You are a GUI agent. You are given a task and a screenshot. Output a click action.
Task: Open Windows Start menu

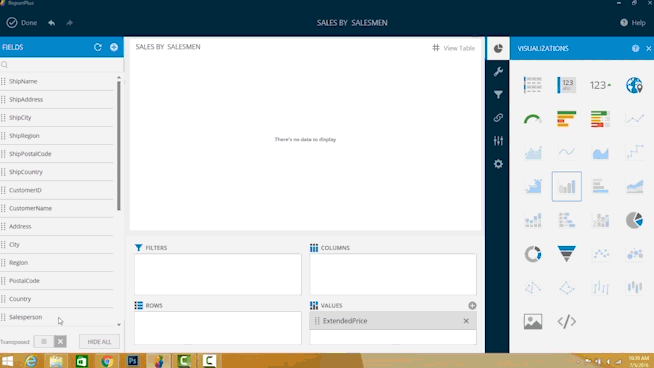click(7, 361)
